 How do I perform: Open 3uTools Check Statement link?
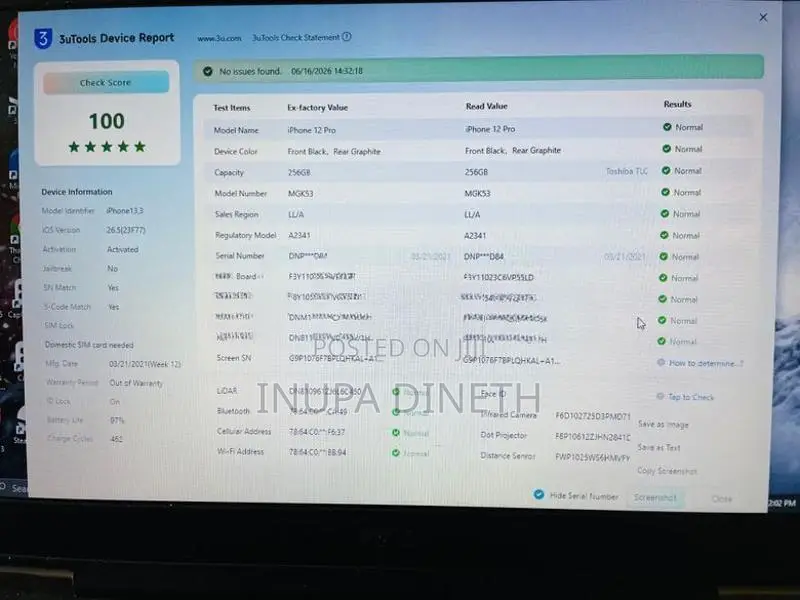coord(296,37)
